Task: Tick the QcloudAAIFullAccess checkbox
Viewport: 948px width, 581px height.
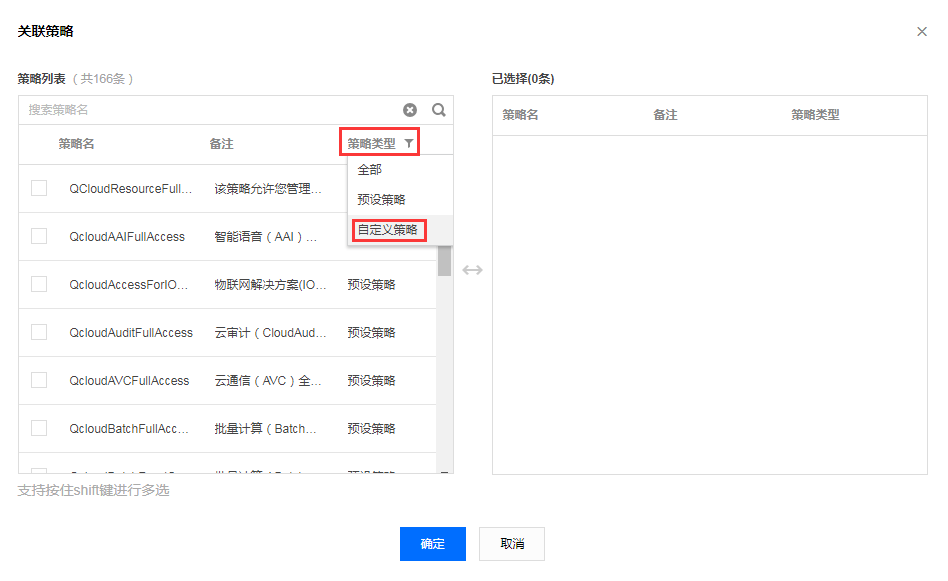Action: (39, 236)
